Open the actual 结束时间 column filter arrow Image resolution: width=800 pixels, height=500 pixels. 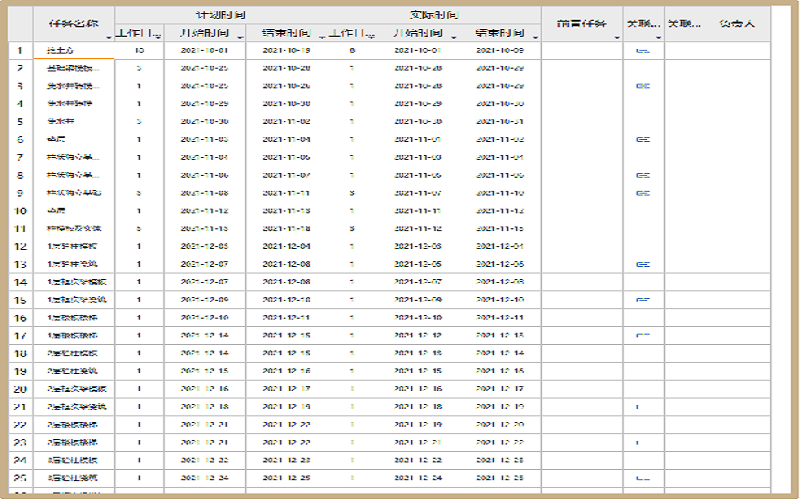click(535, 37)
